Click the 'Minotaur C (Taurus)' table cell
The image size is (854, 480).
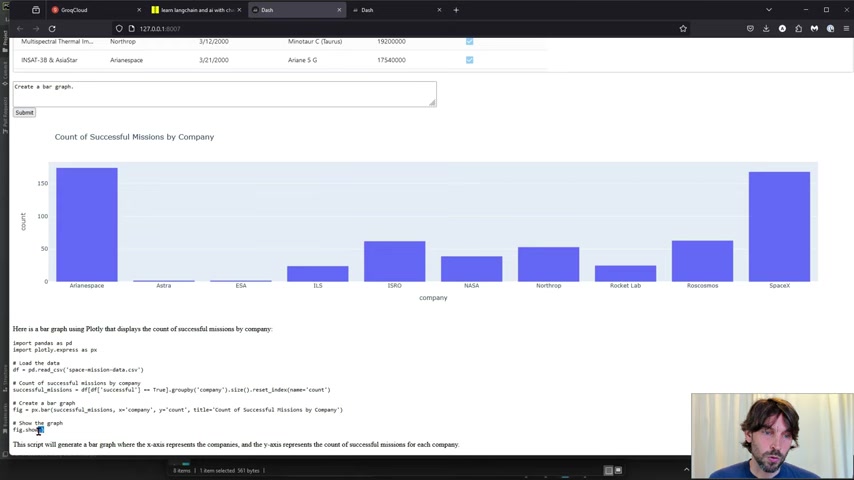point(315,41)
